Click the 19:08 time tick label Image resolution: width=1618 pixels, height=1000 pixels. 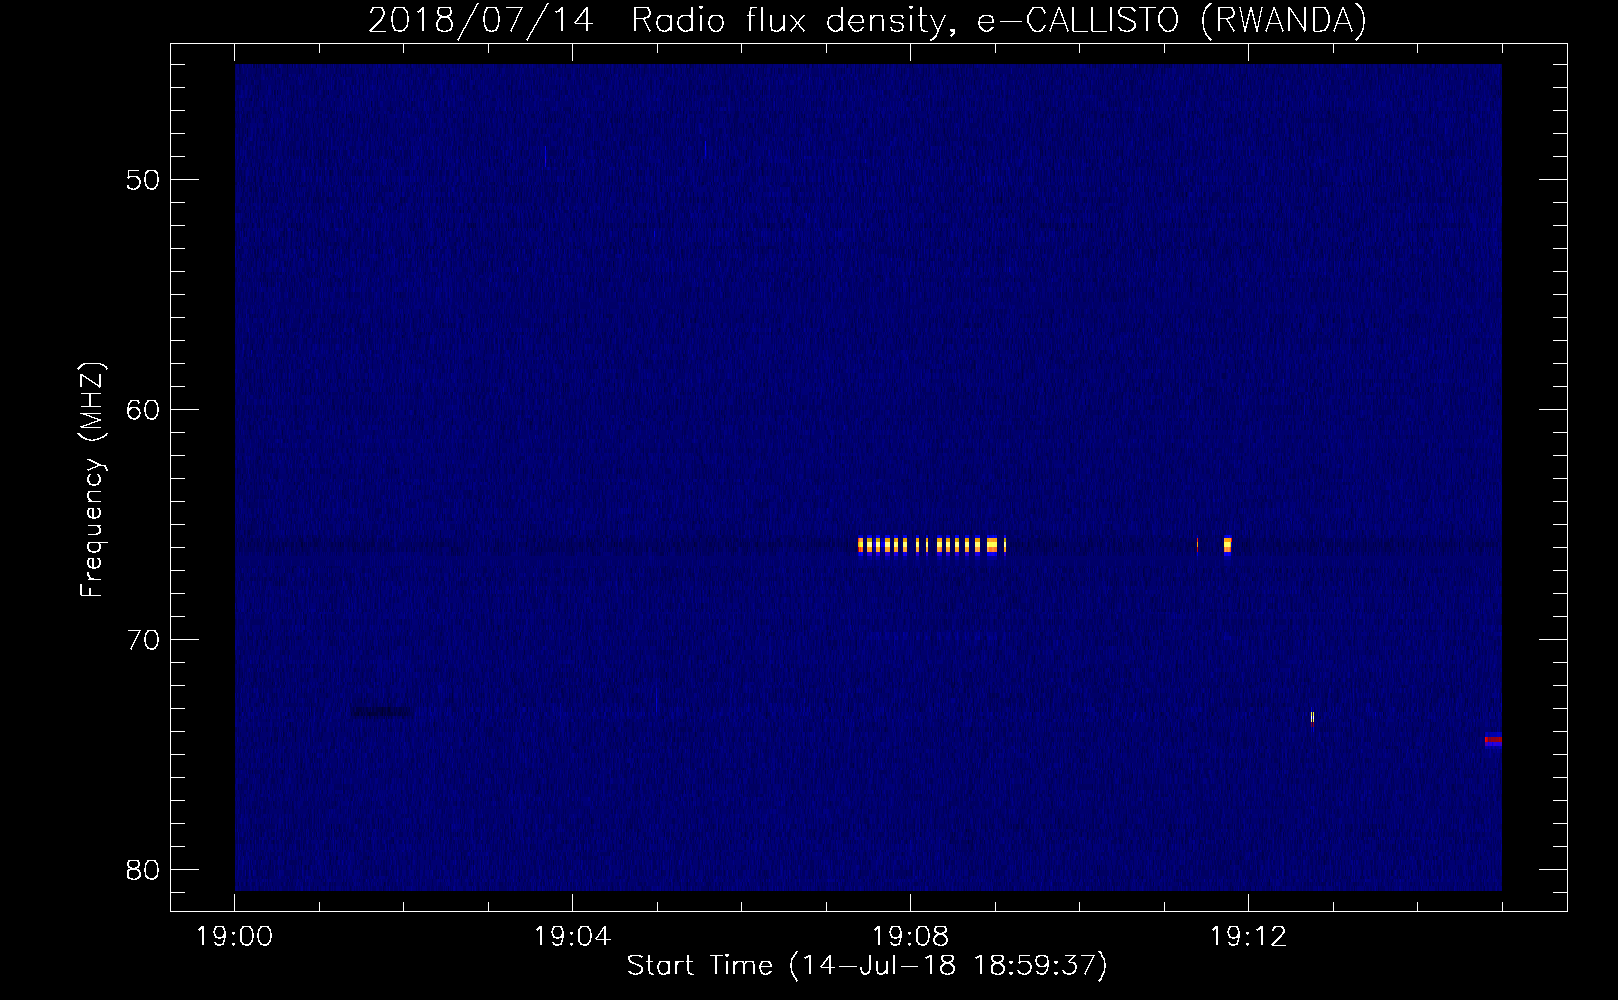910,937
